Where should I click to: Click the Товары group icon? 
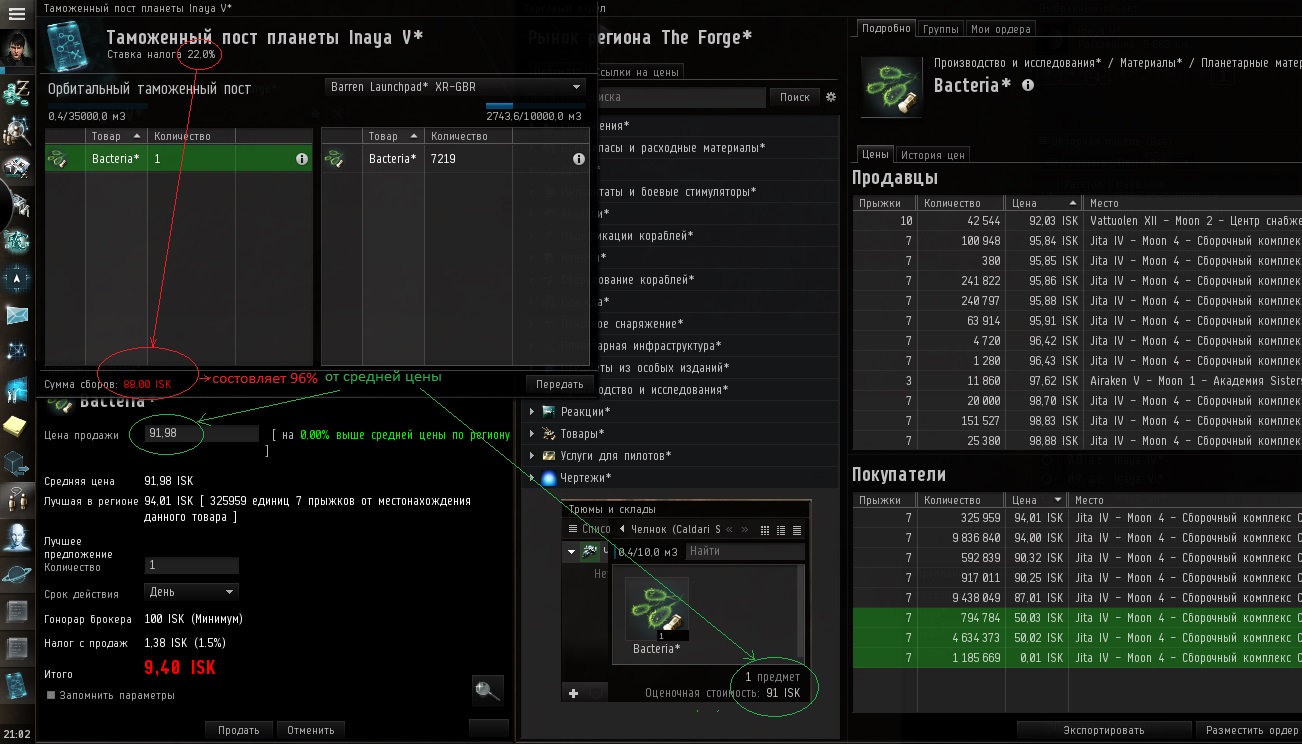coord(547,433)
